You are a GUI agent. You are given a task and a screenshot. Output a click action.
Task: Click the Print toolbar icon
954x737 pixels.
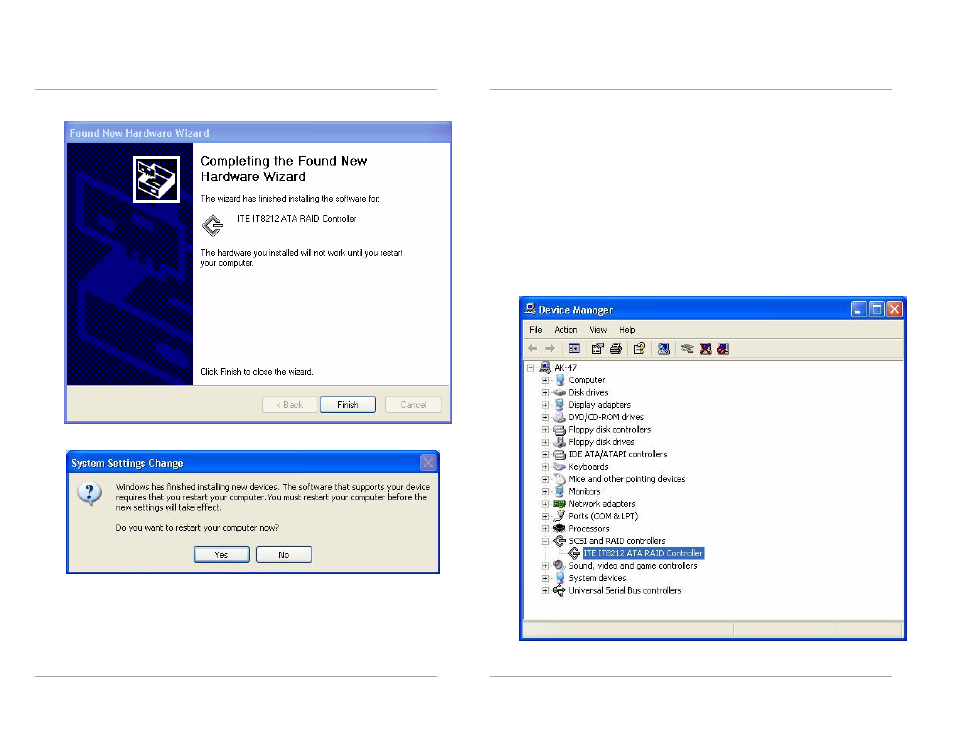[x=616, y=349]
